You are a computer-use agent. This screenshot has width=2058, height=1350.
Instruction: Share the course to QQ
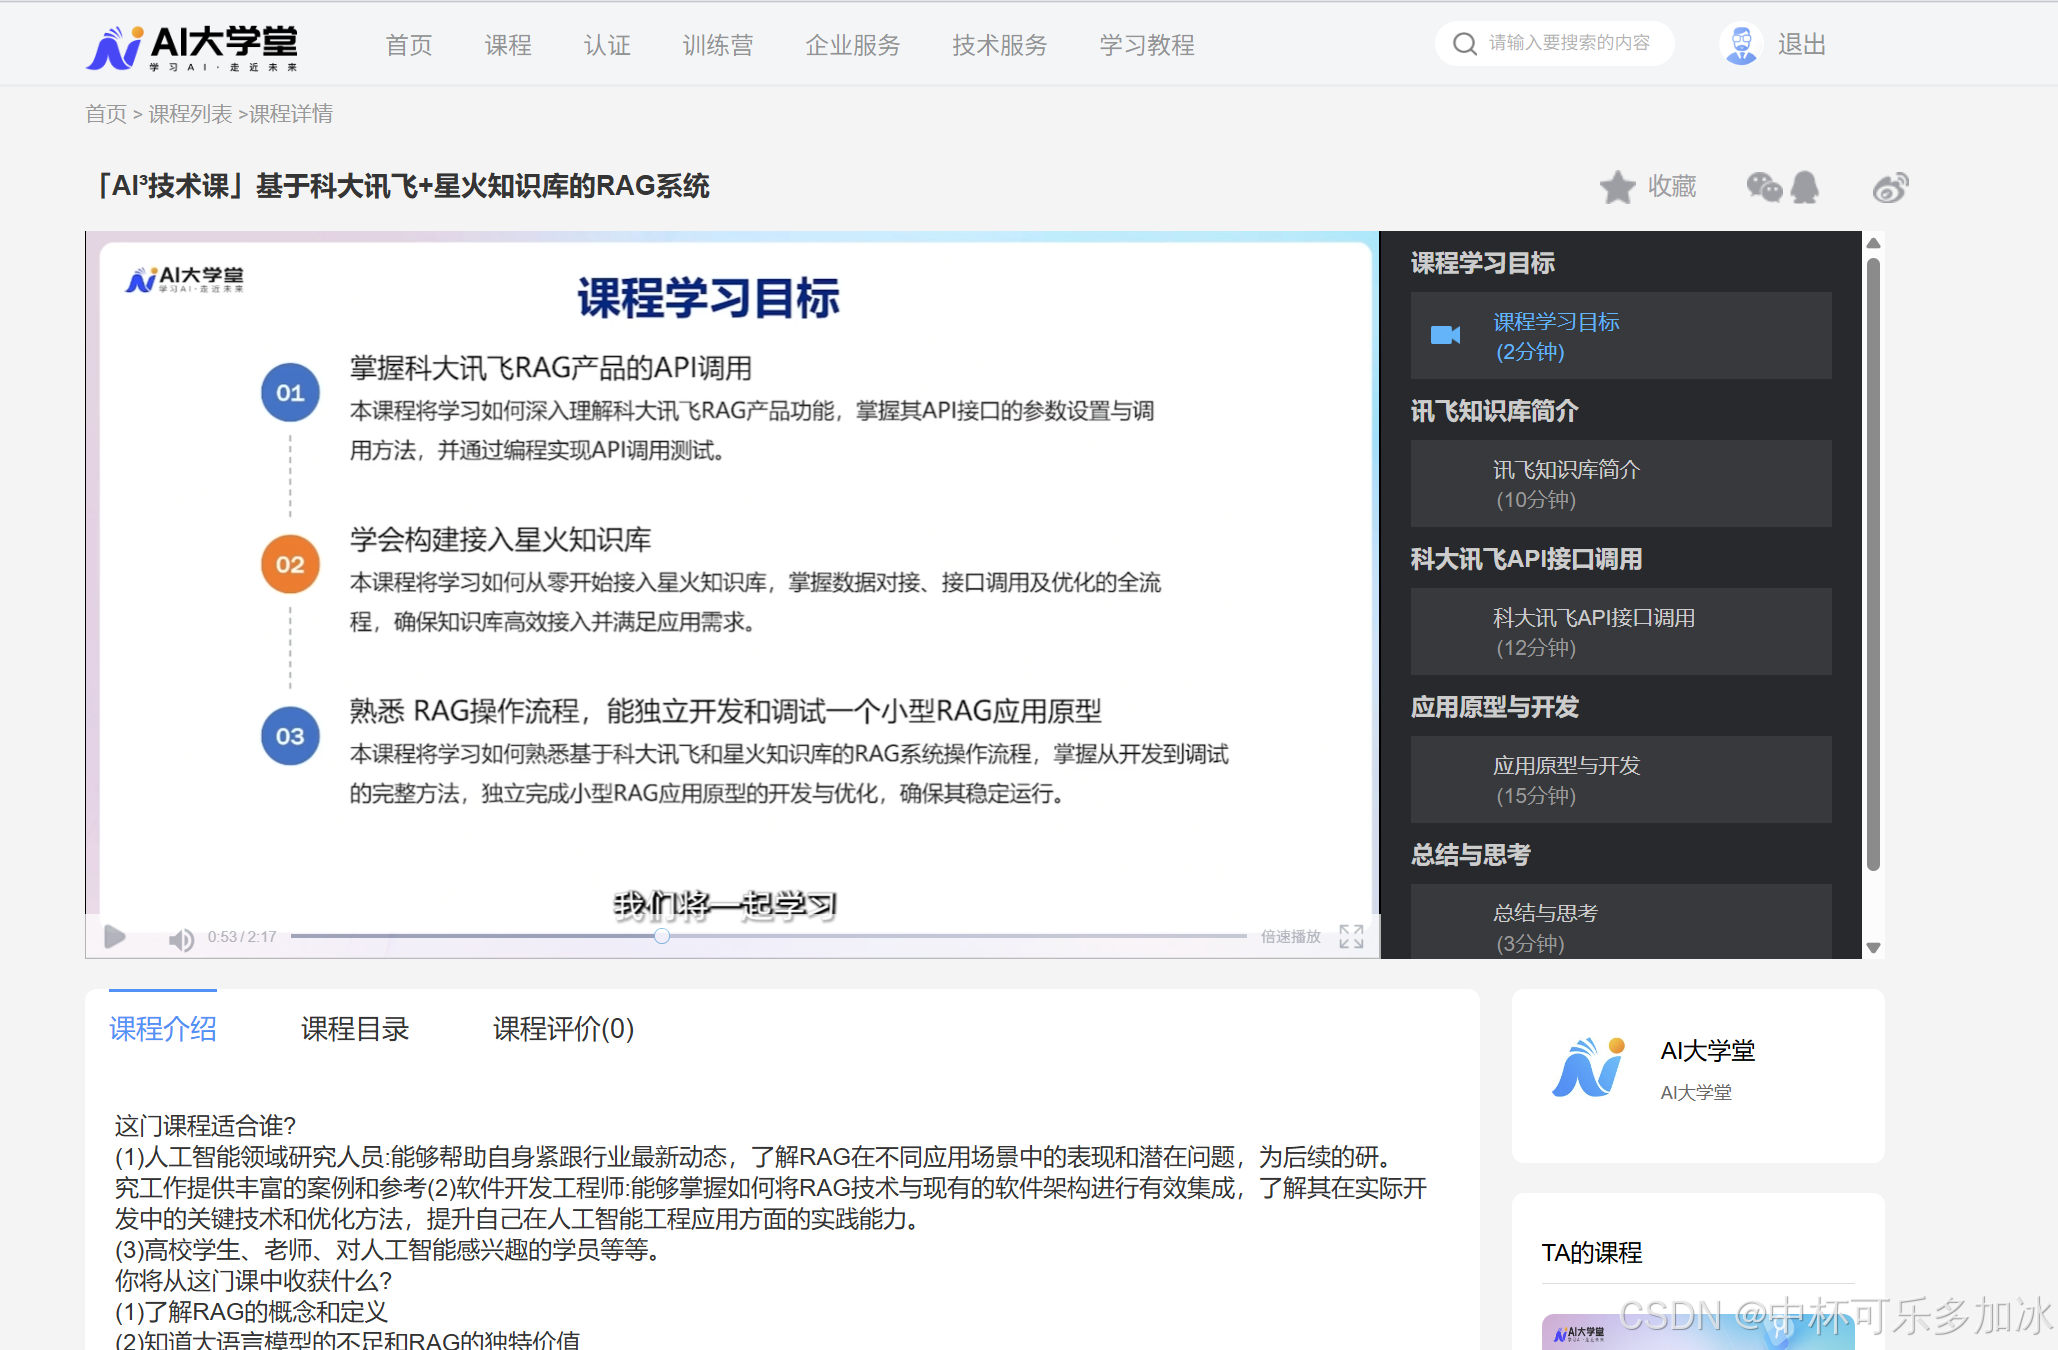coord(1806,186)
